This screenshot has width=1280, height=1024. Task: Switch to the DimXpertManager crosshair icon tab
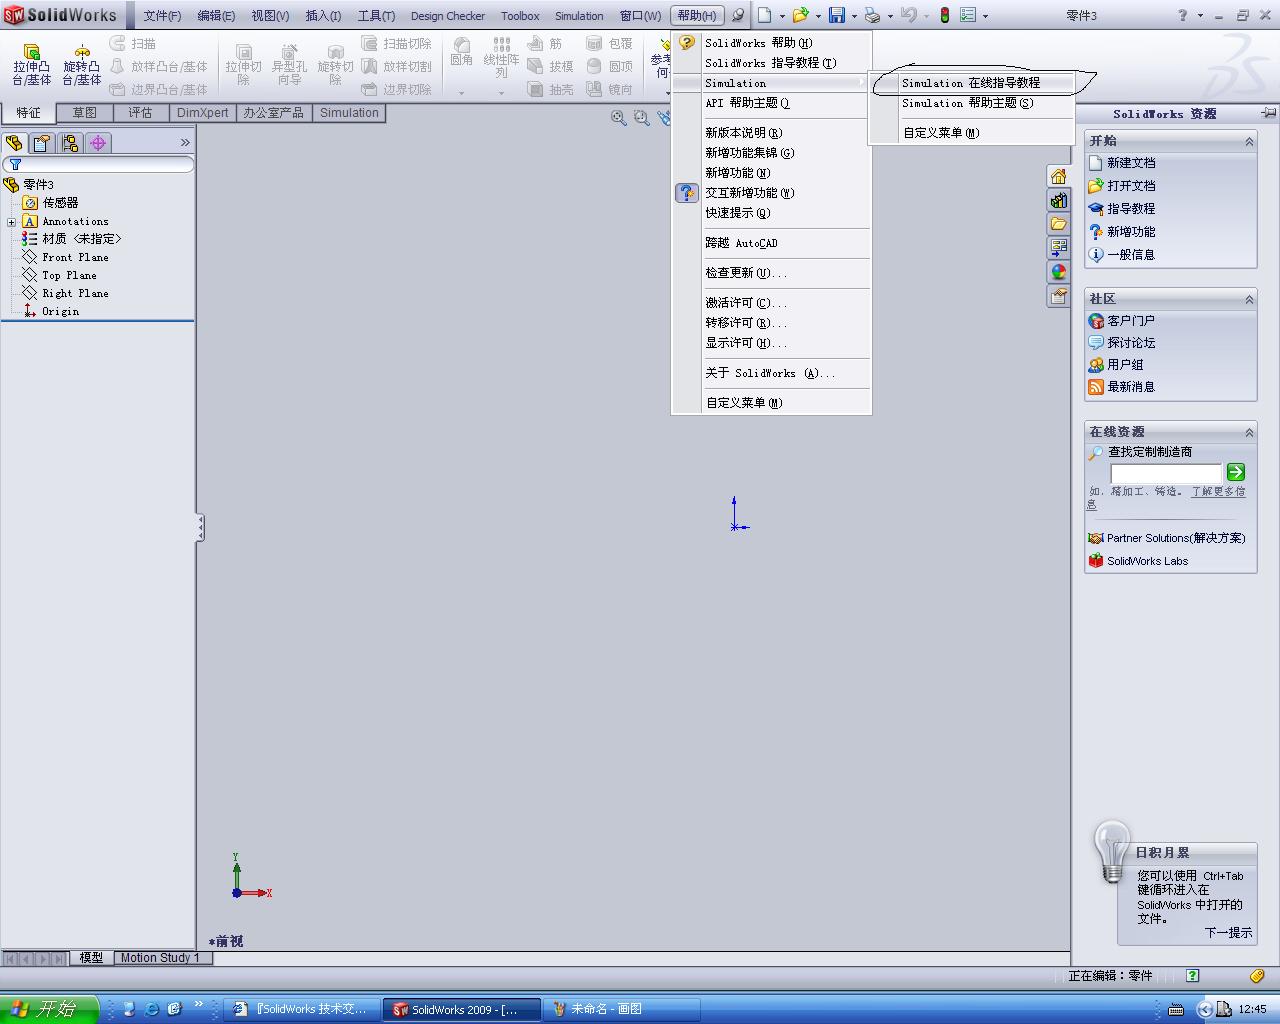tap(98, 143)
